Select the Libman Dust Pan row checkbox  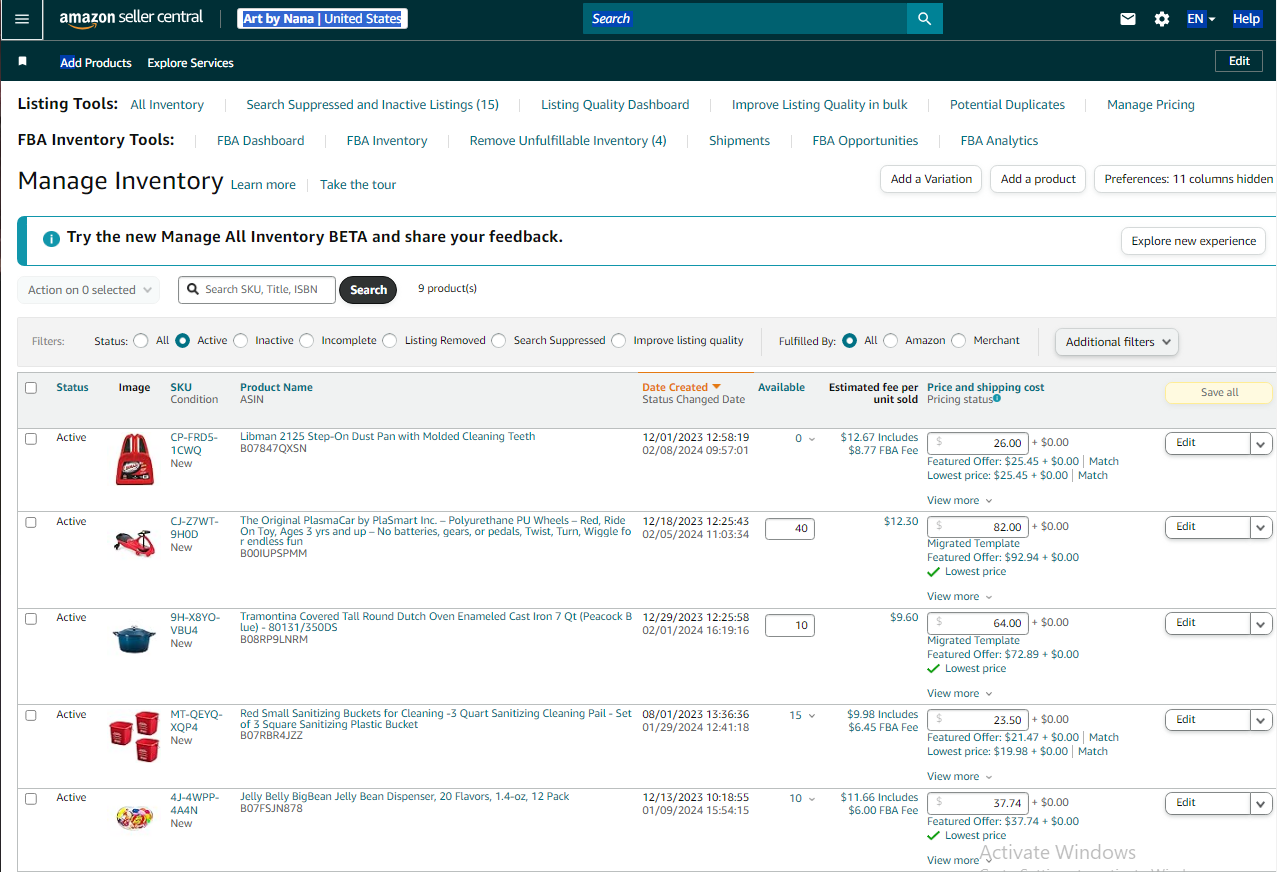(x=31, y=438)
